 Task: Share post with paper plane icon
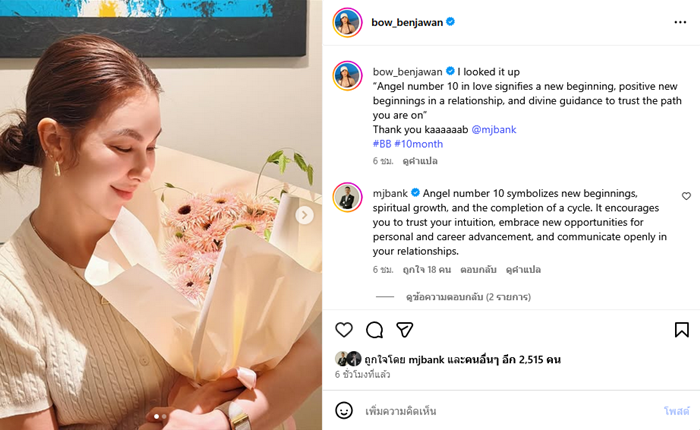[x=405, y=330]
